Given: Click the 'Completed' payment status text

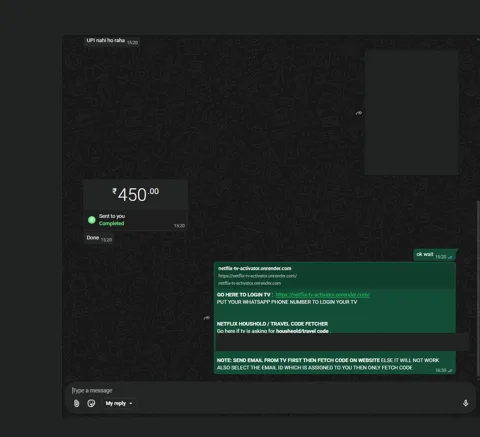Looking at the screenshot, I should [111, 223].
